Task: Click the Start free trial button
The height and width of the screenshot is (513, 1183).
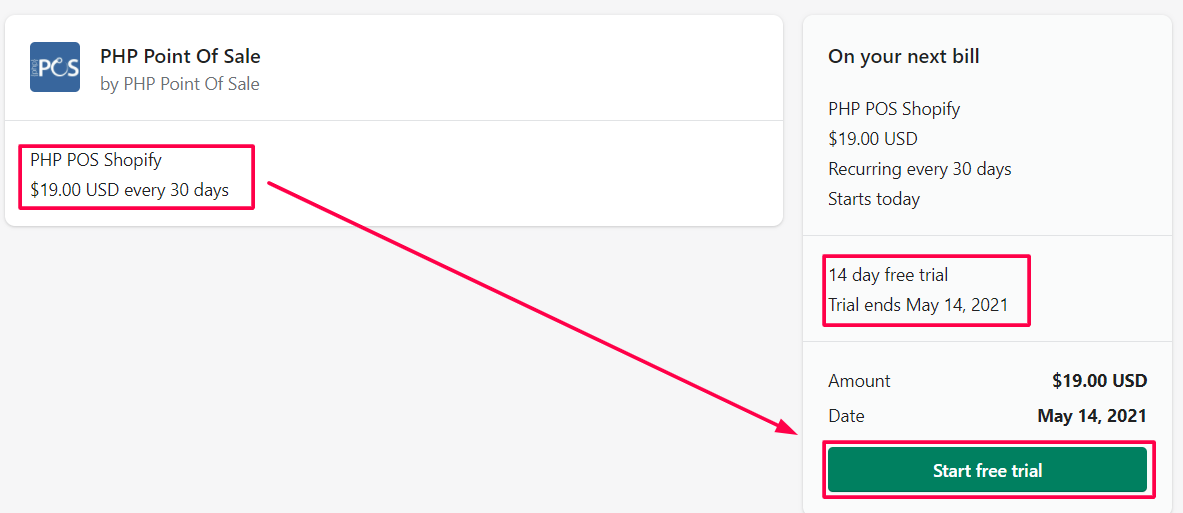Action: tap(987, 470)
